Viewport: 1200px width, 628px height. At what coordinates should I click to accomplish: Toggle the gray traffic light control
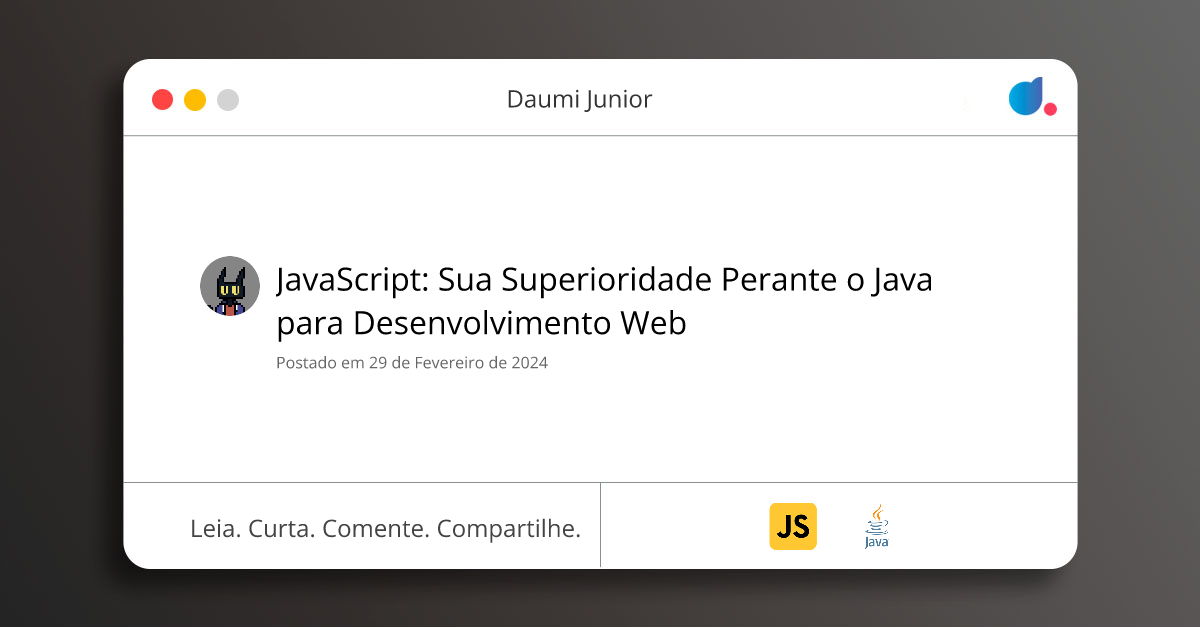pos(227,99)
